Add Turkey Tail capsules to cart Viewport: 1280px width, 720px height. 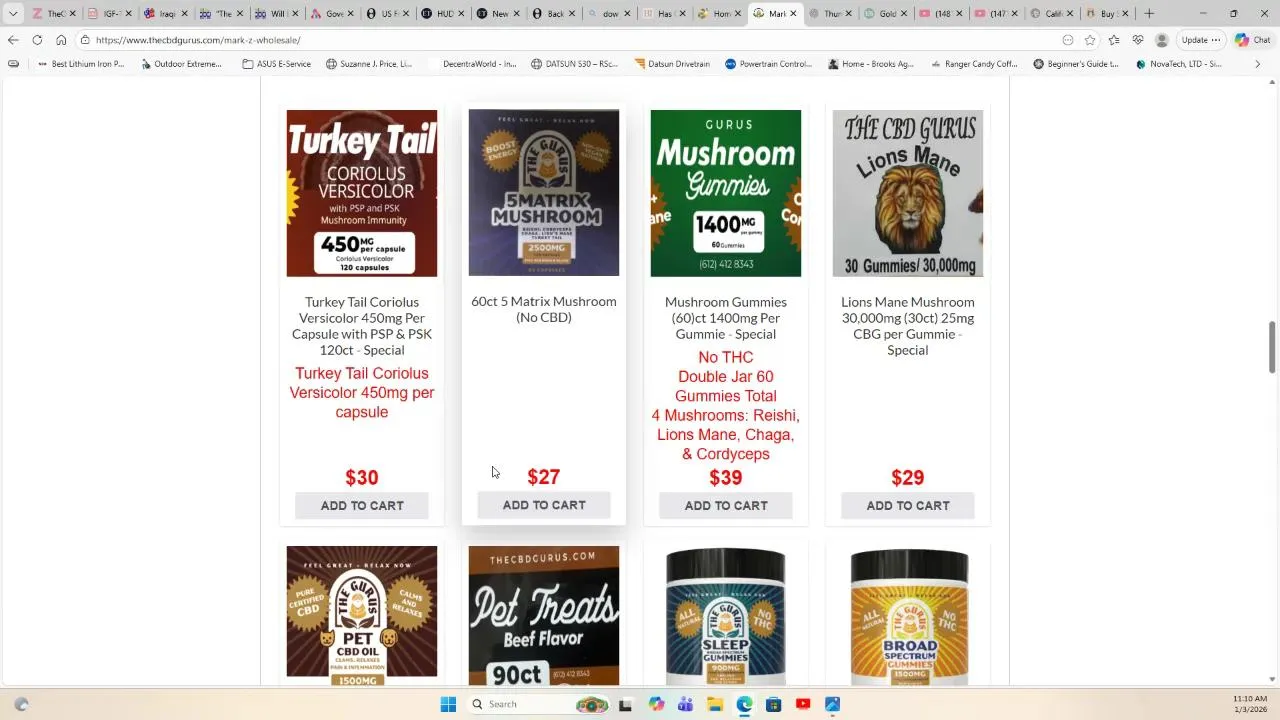tap(362, 506)
